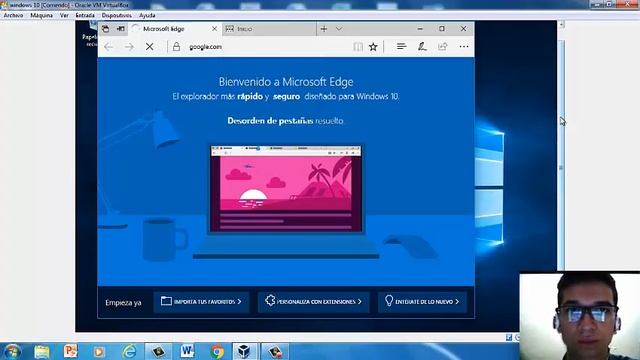Viewport: 640px width, 360px height.
Task: Go back in Edge browser
Action: [x=108, y=47]
